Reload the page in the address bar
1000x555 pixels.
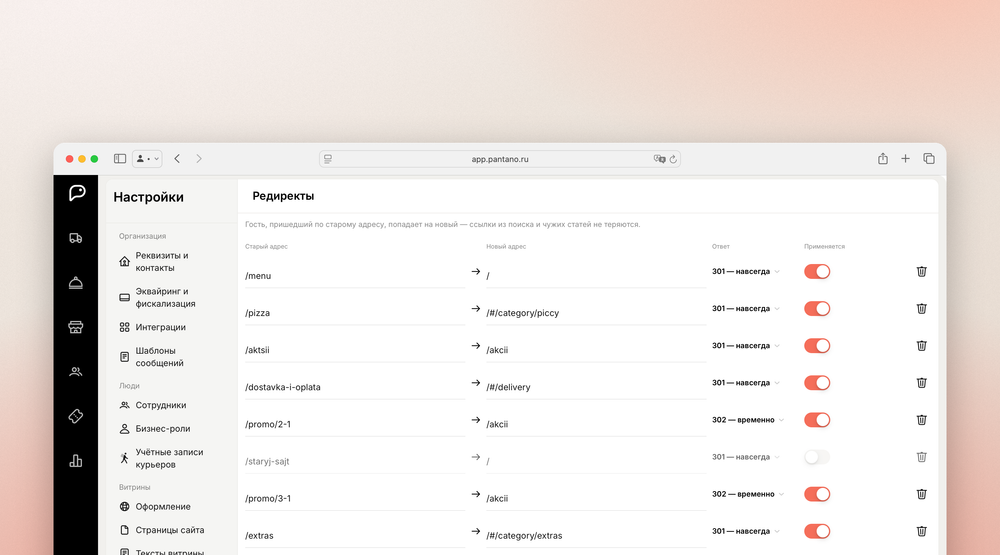pos(673,159)
